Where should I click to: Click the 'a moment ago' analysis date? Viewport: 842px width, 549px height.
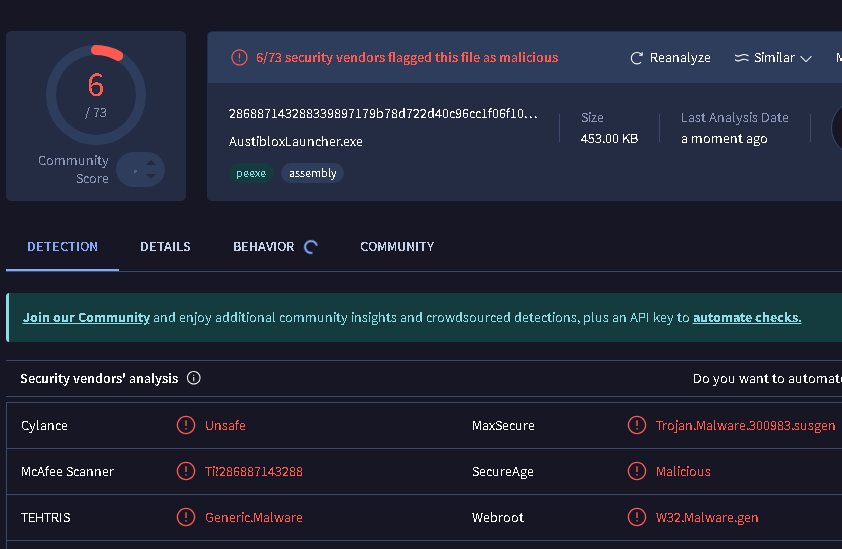click(x=724, y=139)
